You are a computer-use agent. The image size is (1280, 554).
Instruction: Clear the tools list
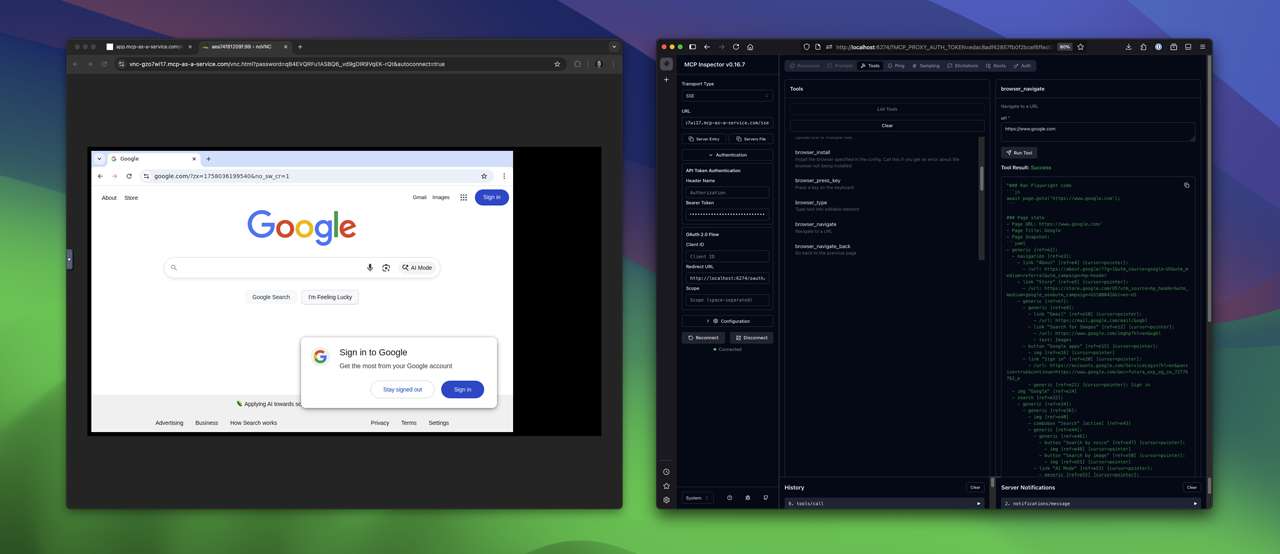pos(887,126)
